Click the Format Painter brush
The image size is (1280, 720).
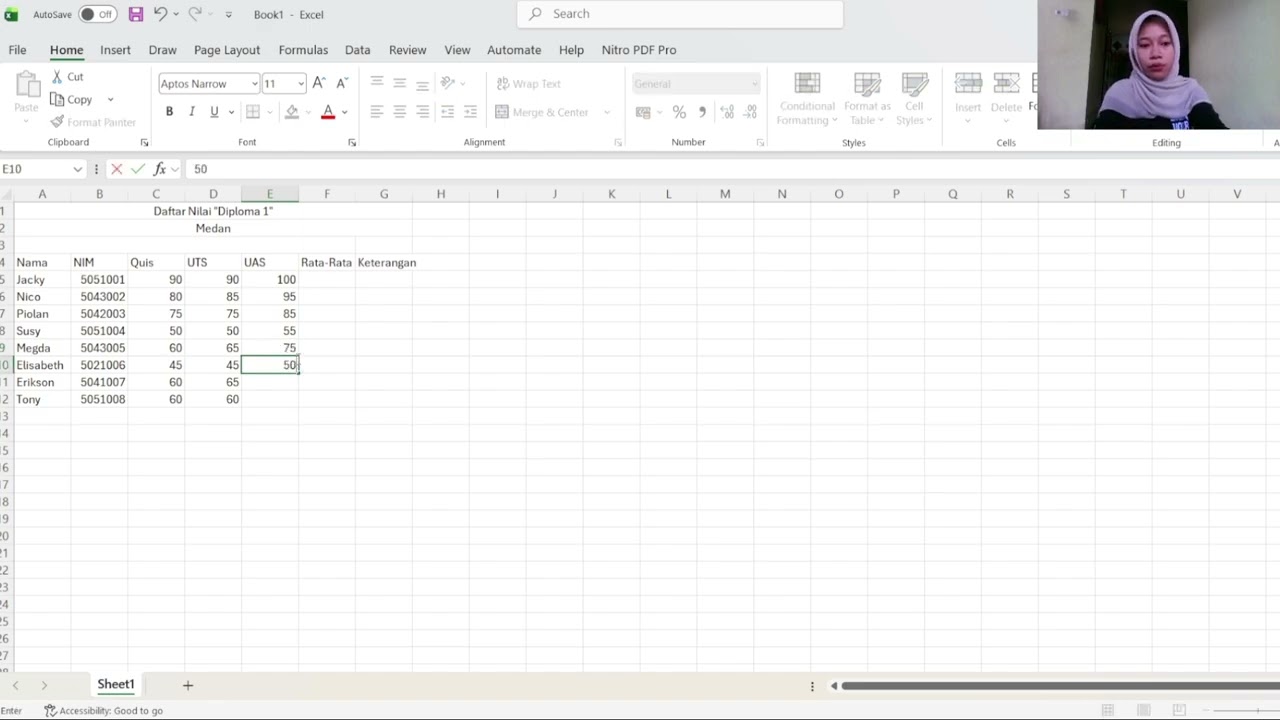pos(93,122)
